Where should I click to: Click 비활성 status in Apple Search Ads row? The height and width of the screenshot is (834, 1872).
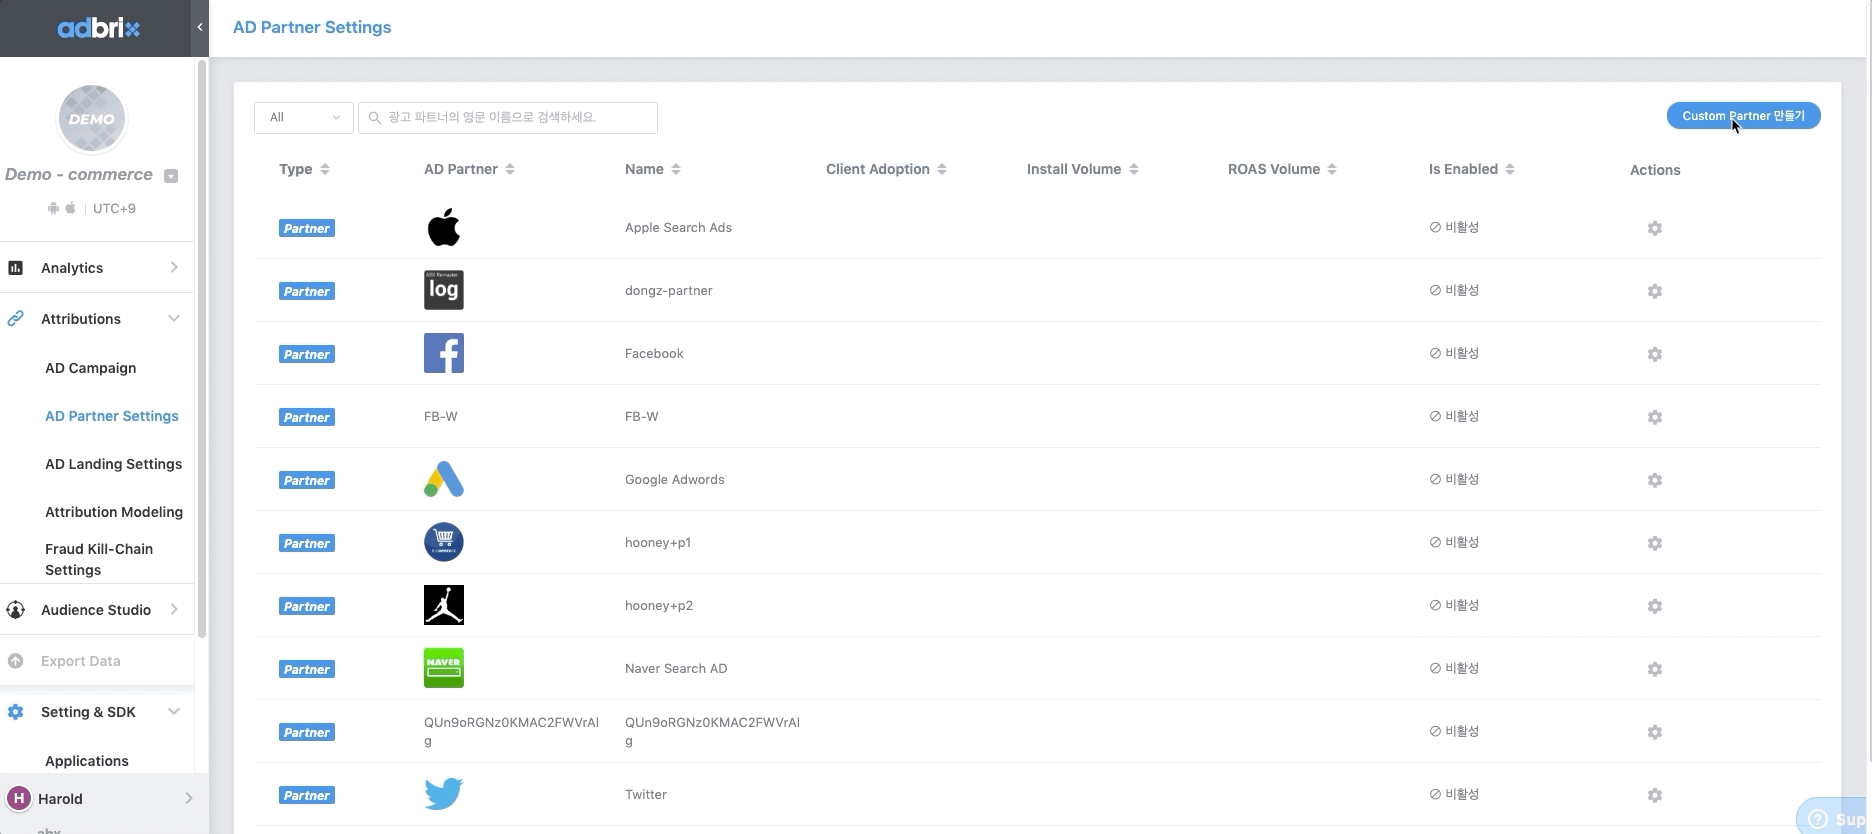[1454, 227]
